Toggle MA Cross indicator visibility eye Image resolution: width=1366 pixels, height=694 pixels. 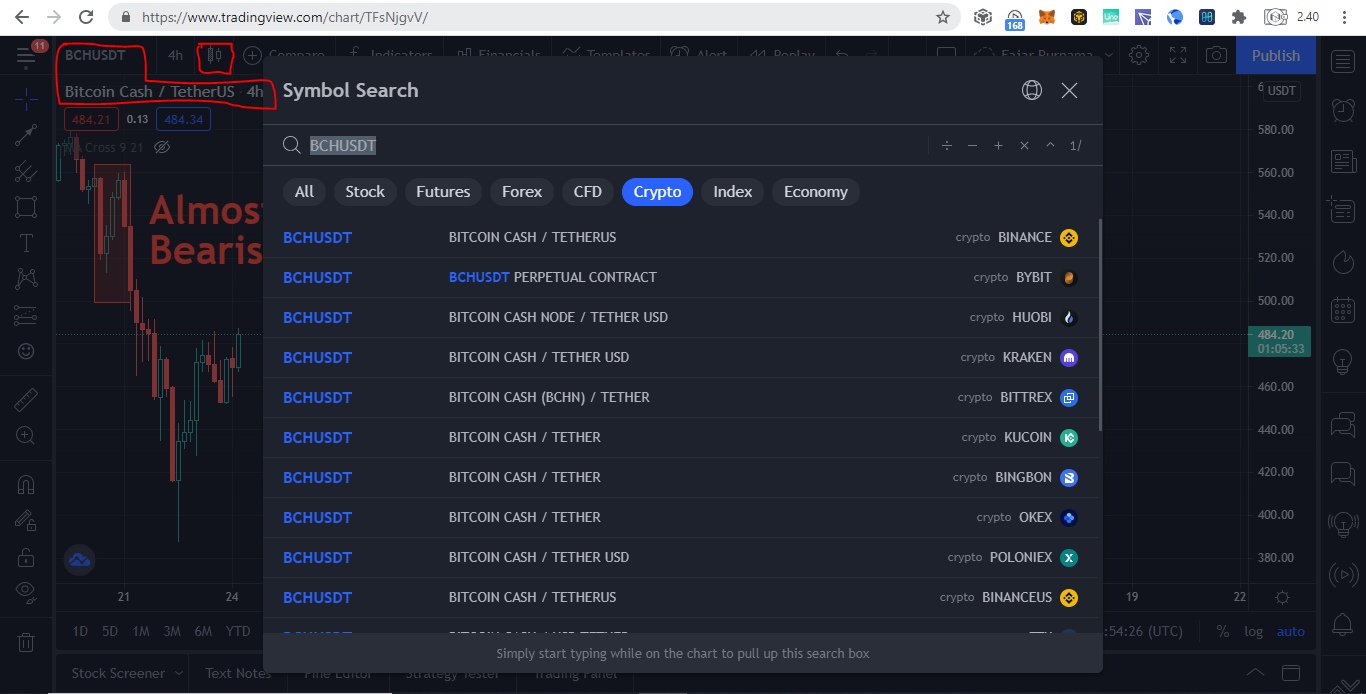pyautogui.click(x=162, y=147)
